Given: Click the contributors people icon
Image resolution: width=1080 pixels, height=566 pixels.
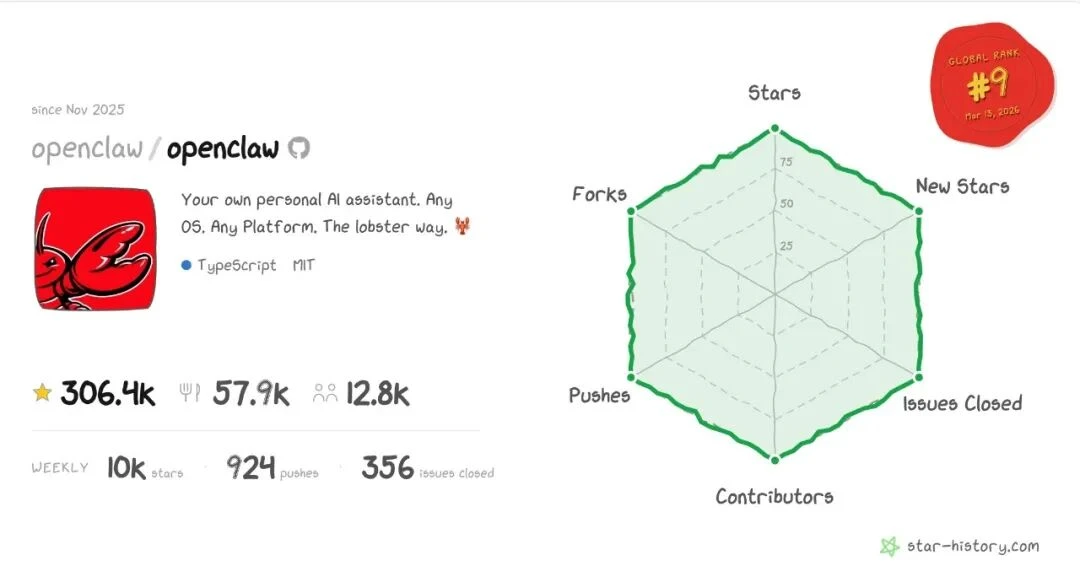Looking at the screenshot, I should [x=325, y=393].
